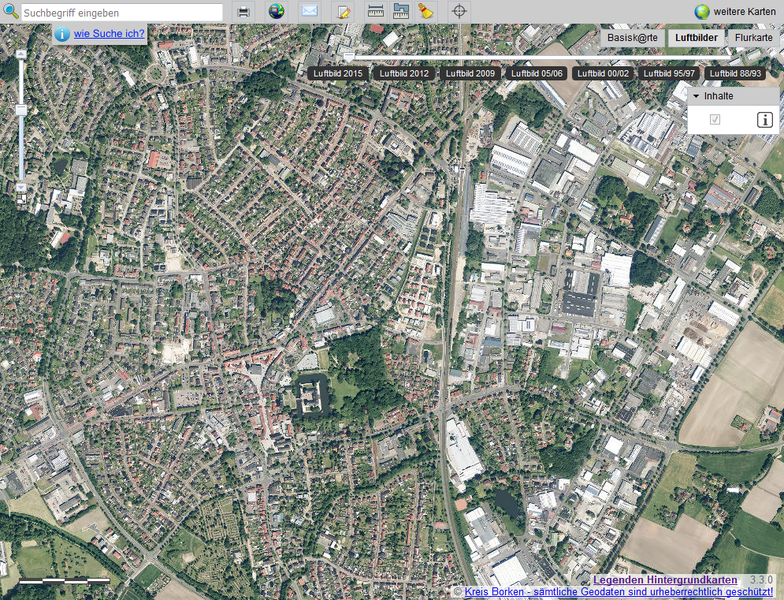784x600 pixels.
Task: Focus the 'Suchbegriff eingeben' search field
Action: coord(122,12)
